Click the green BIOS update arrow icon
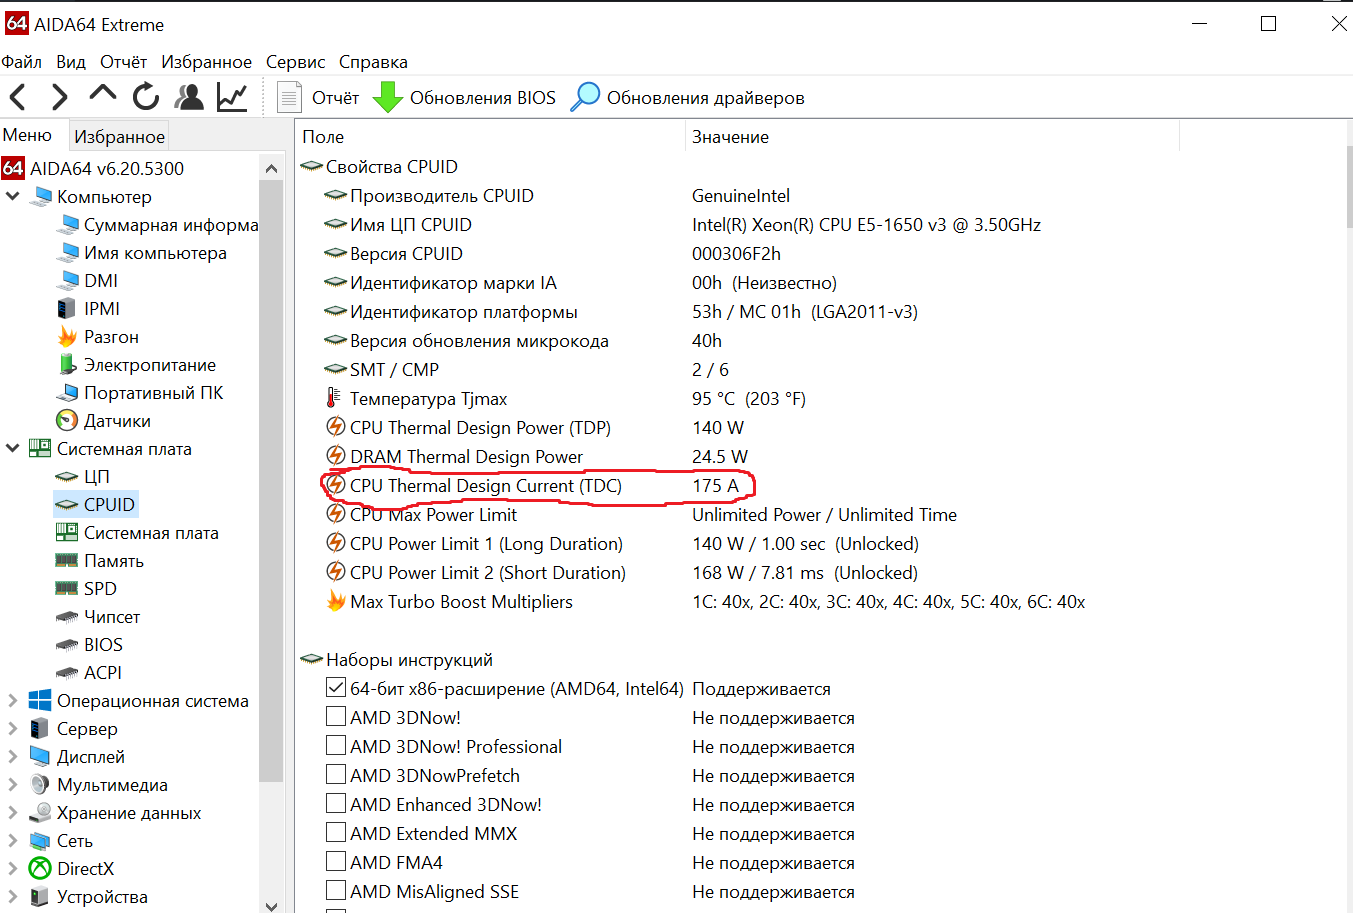Viewport: 1353px width, 913px height. [387, 97]
